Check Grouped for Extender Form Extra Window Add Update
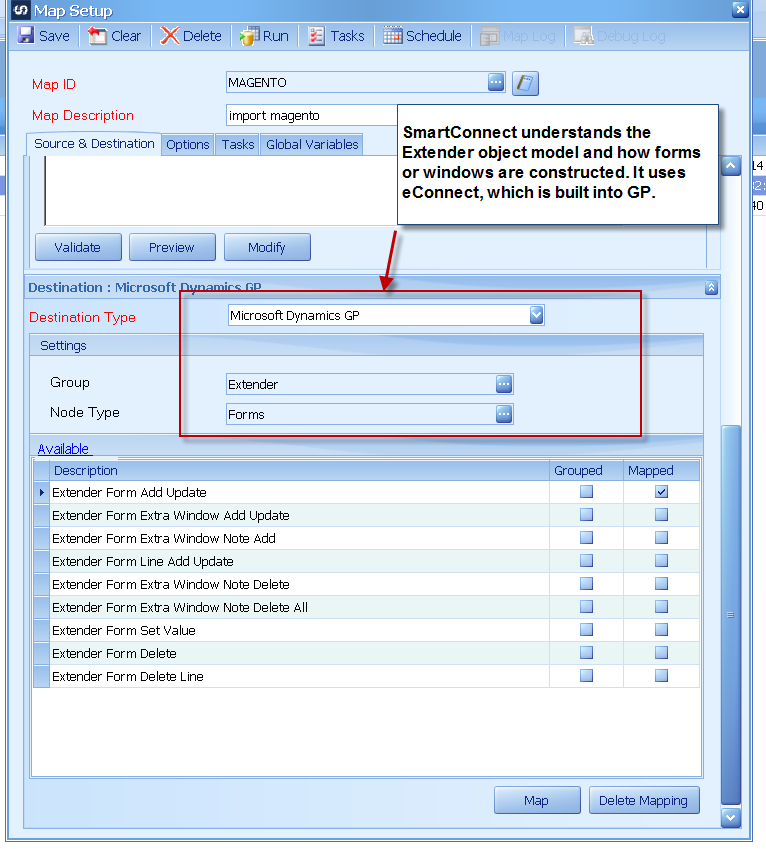 coord(586,514)
